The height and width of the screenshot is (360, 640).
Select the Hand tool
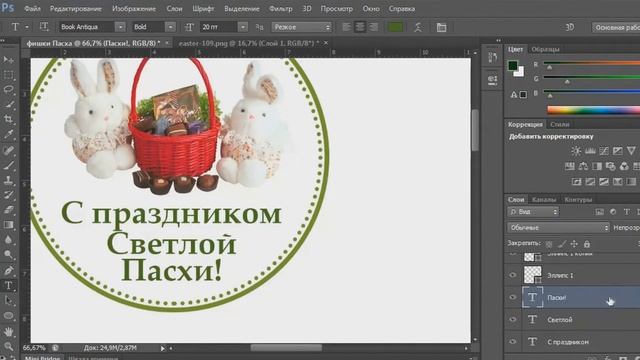[8, 332]
